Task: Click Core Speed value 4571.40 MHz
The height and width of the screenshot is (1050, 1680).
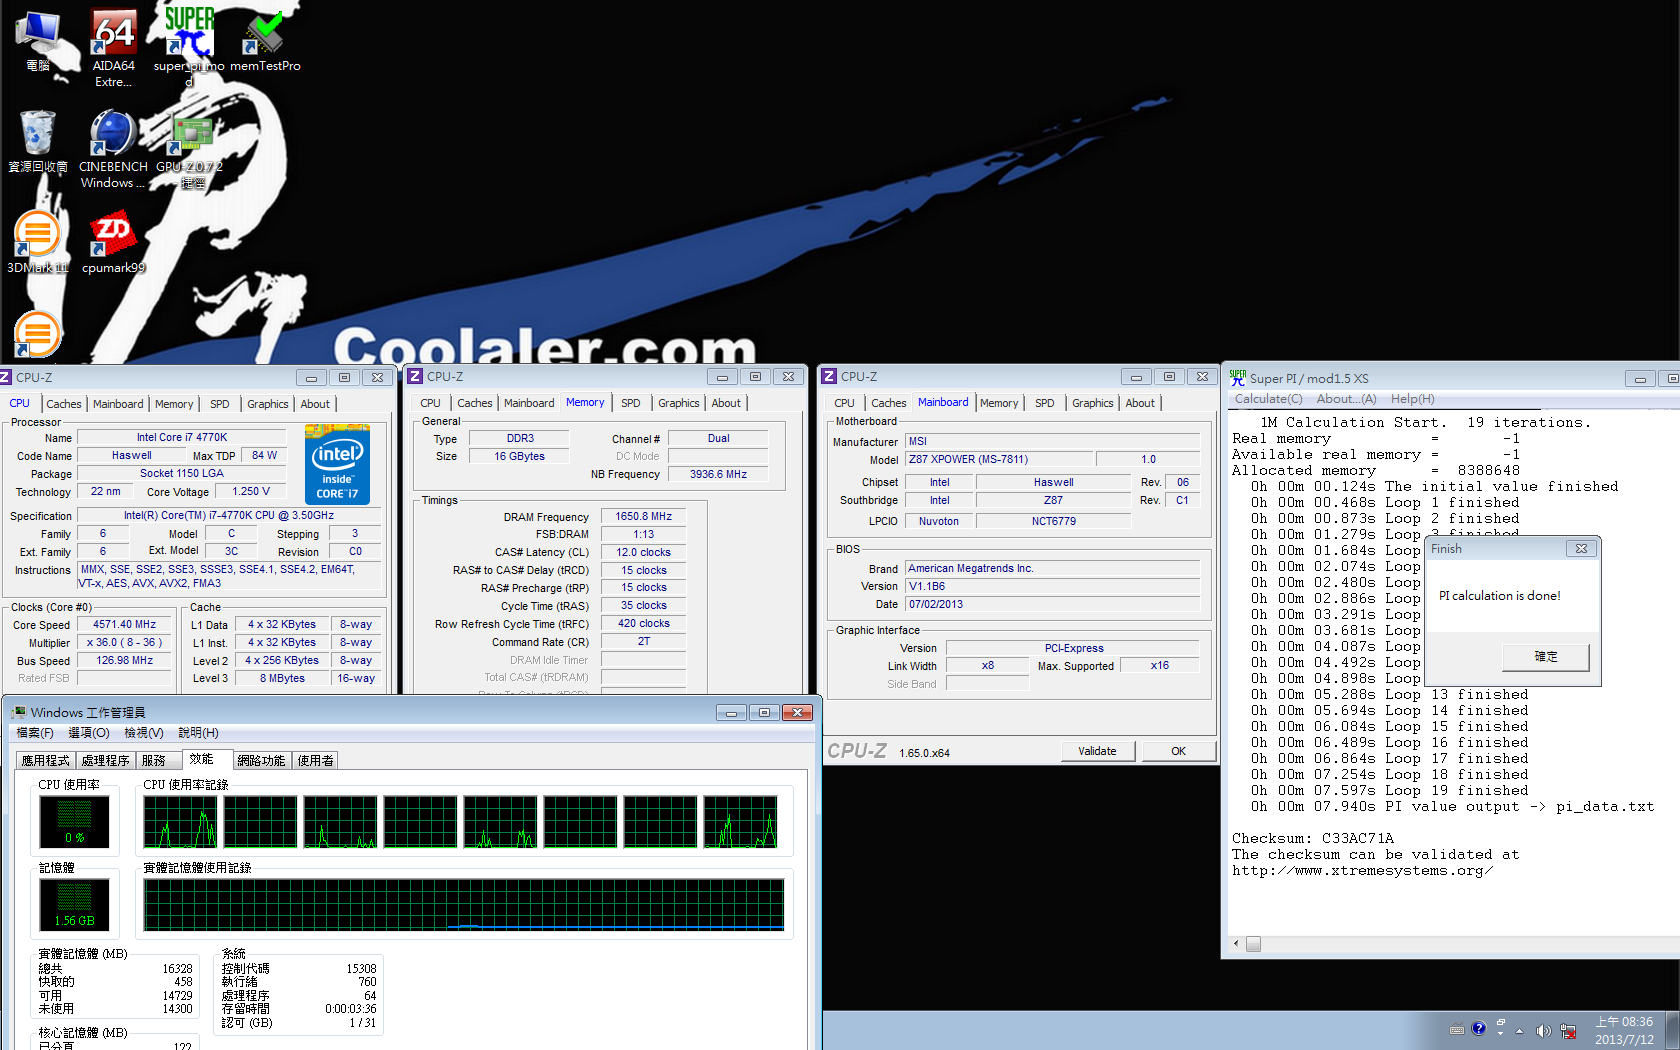Action: (x=125, y=624)
